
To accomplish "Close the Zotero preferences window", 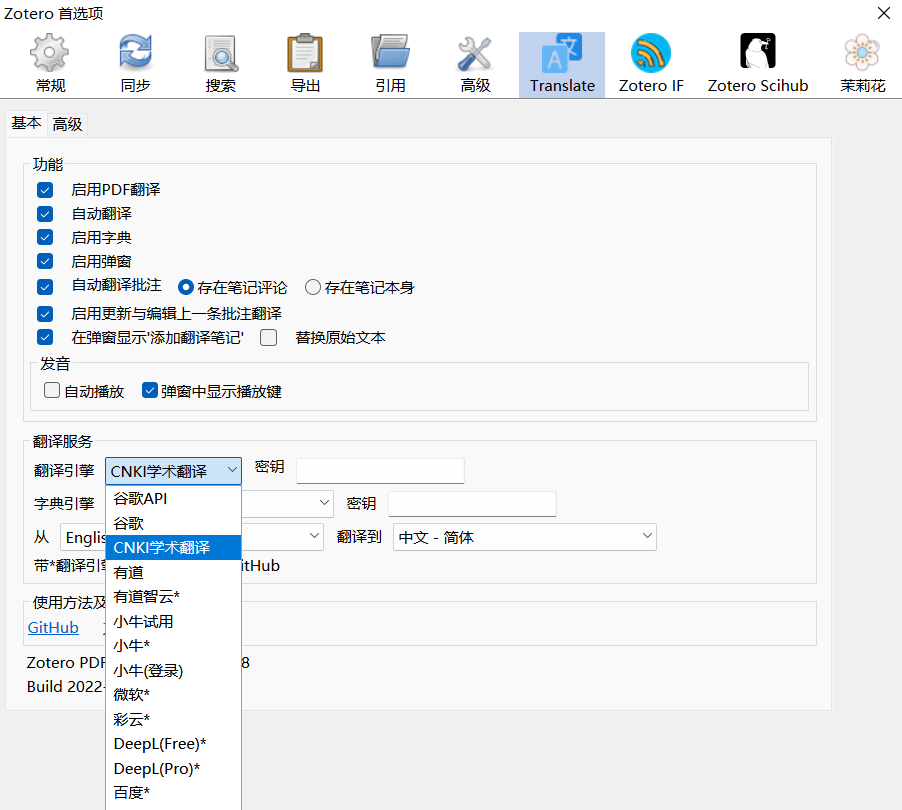I will point(884,13).
